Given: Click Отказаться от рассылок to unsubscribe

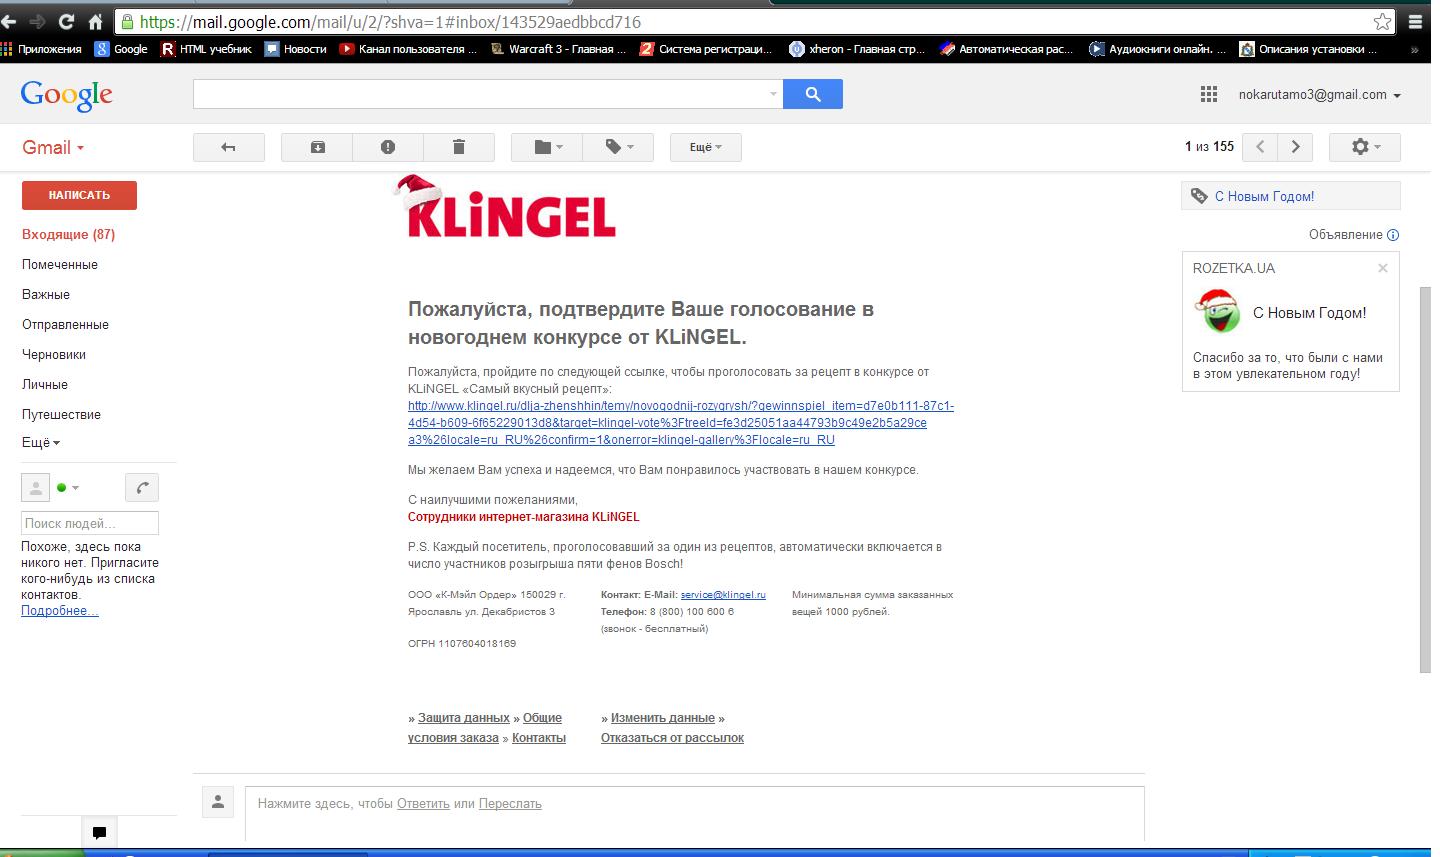Looking at the screenshot, I should pyautogui.click(x=672, y=738).
